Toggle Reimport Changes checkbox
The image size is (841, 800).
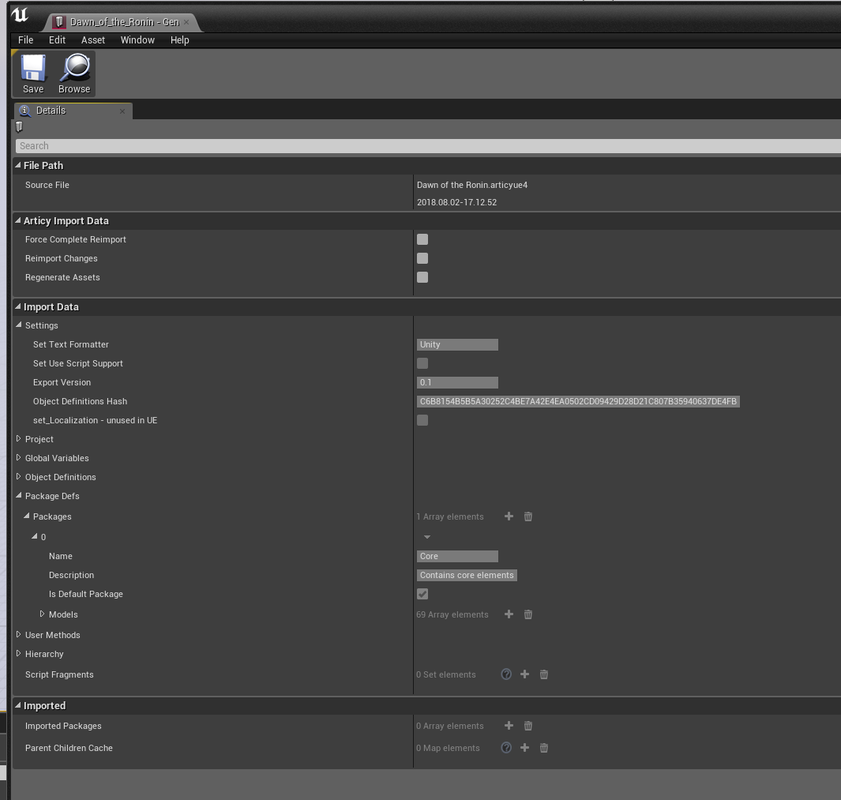[422, 258]
